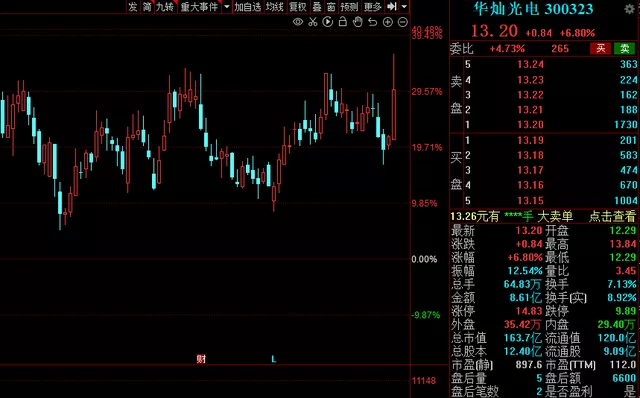Select the scissors cut tool

point(313,22)
